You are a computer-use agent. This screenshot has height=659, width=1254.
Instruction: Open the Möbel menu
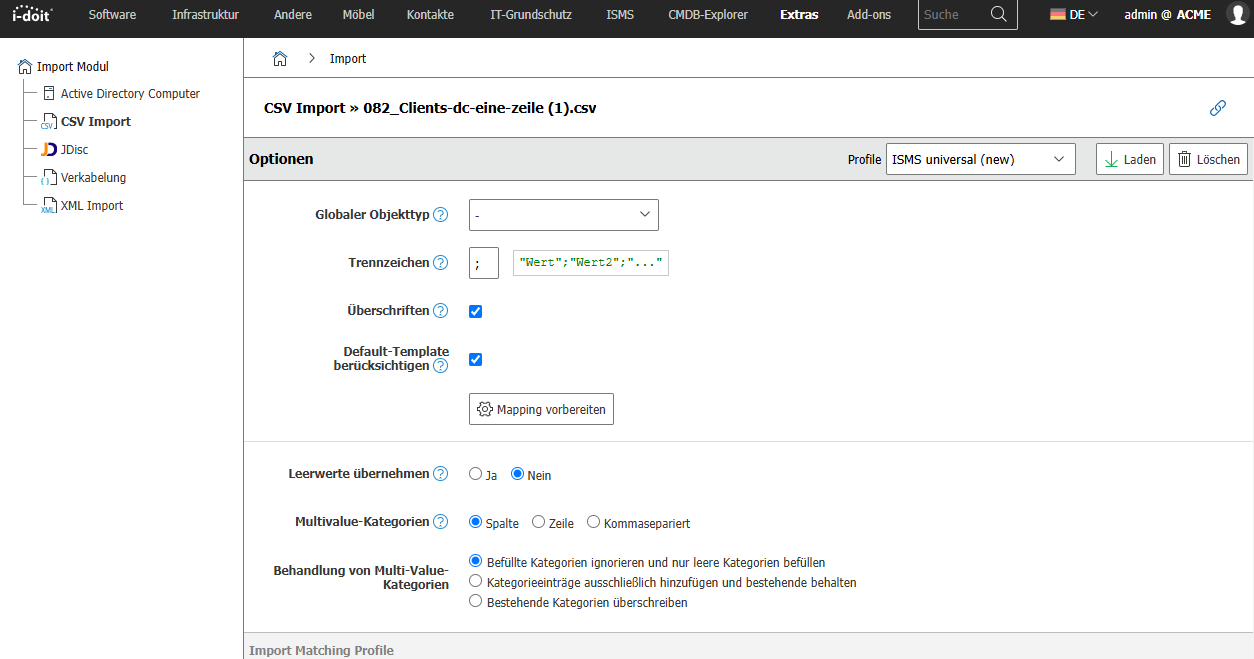(359, 15)
